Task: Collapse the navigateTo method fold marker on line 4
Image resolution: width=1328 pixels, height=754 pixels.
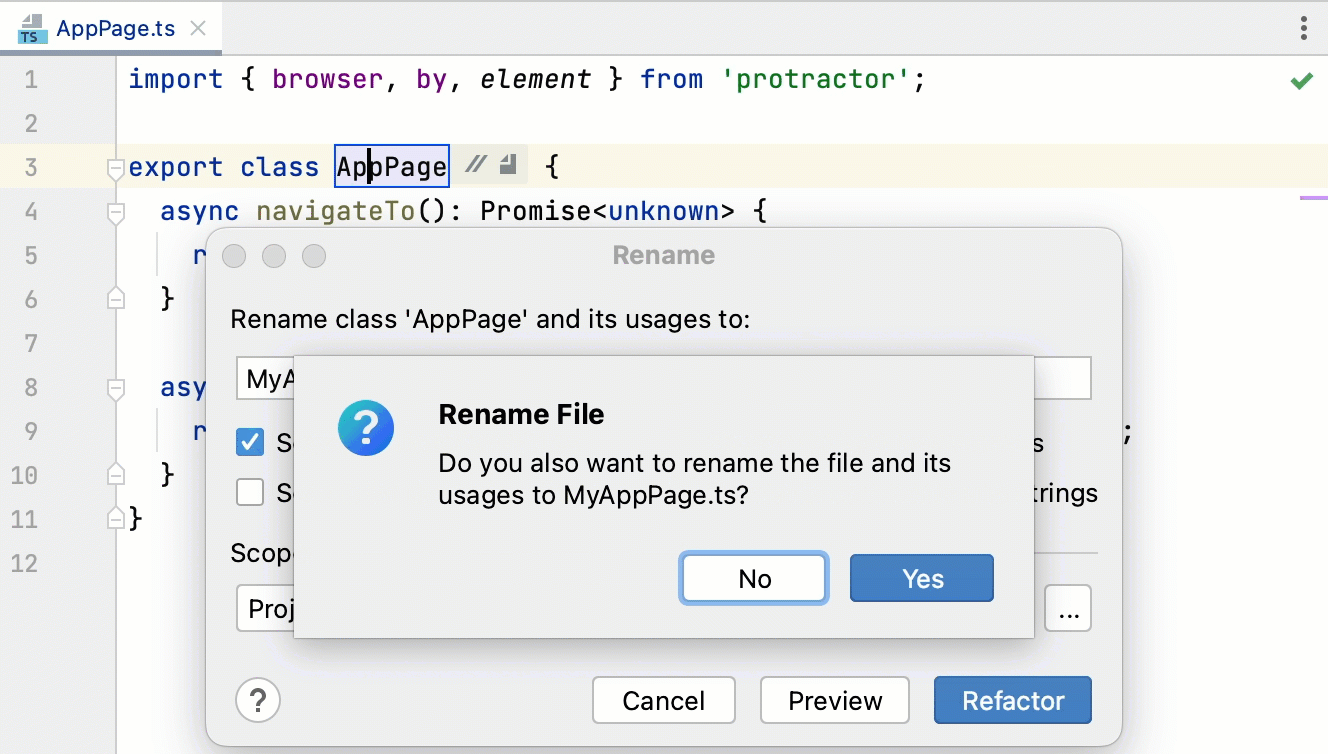Action: 116,212
